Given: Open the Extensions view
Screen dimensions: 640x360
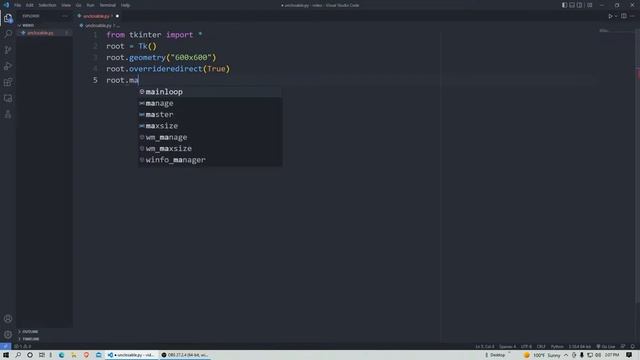Looking at the screenshot, I should pos(8,82).
